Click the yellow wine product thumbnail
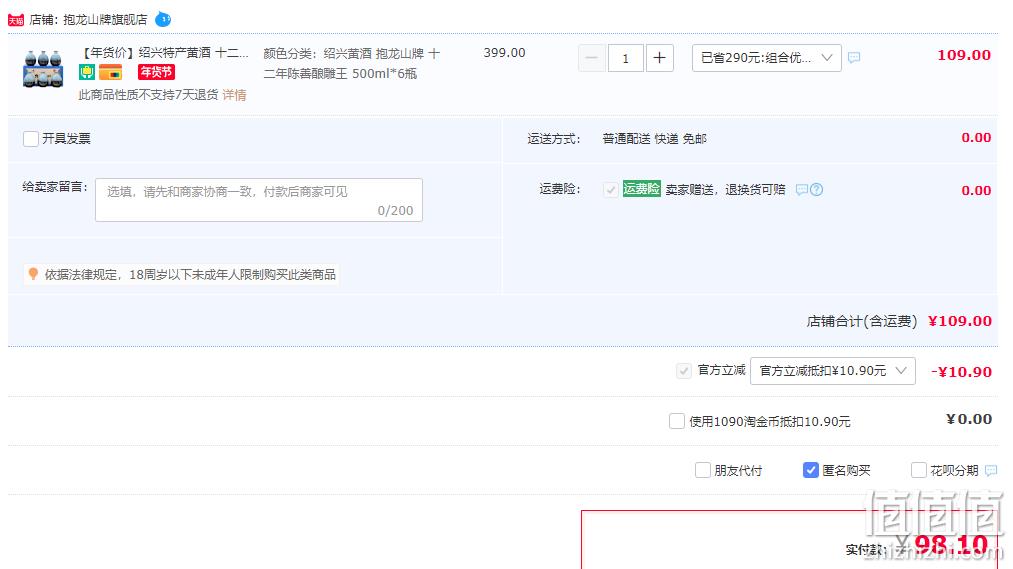The height and width of the screenshot is (569, 1013). 43,68
